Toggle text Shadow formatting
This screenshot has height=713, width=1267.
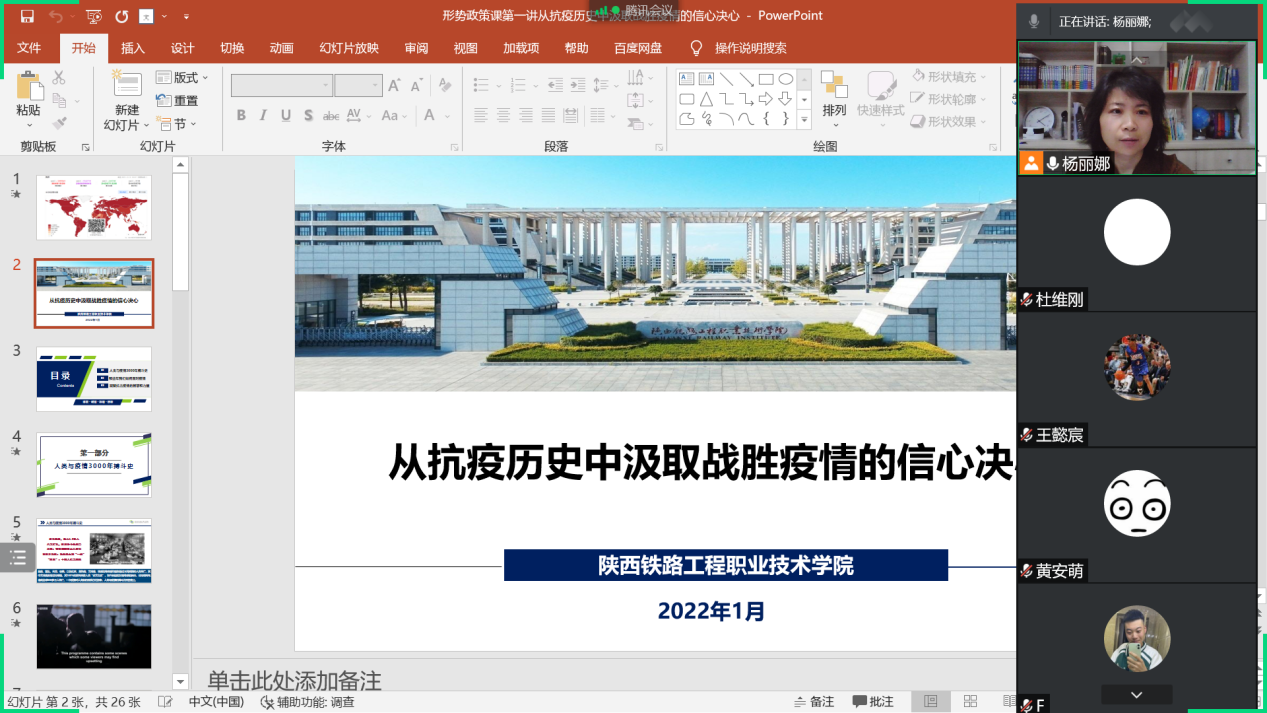click(308, 116)
